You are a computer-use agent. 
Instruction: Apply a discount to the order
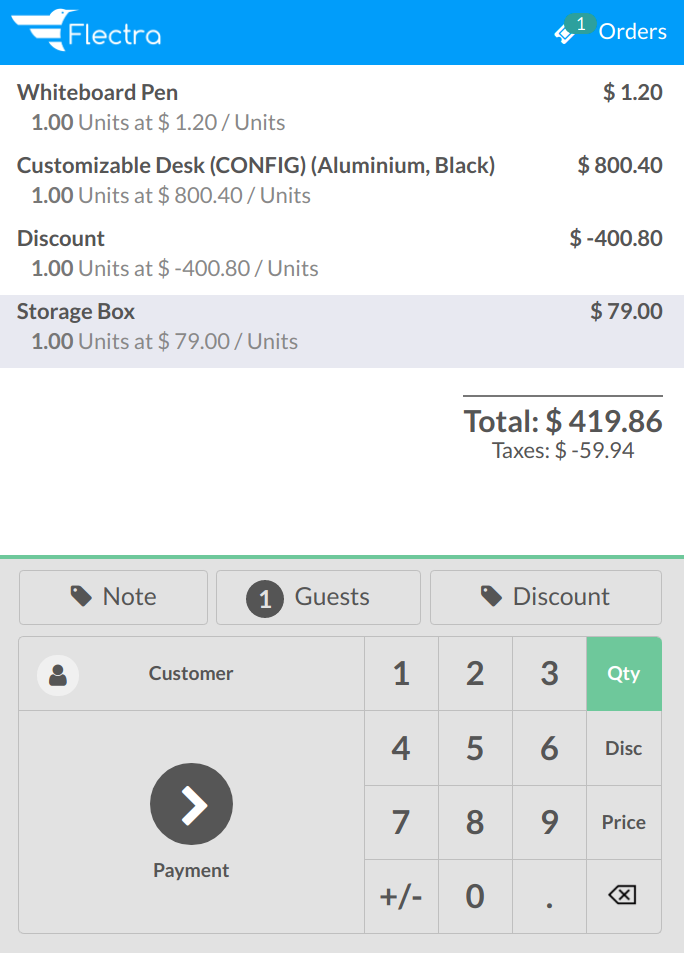pos(545,596)
